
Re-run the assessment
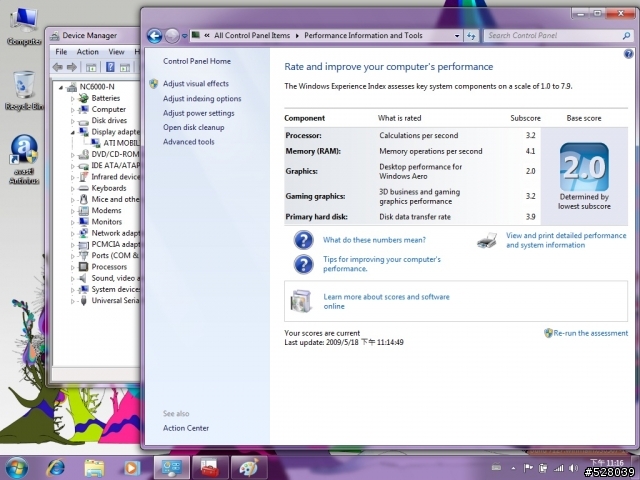[x=591, y=333]
